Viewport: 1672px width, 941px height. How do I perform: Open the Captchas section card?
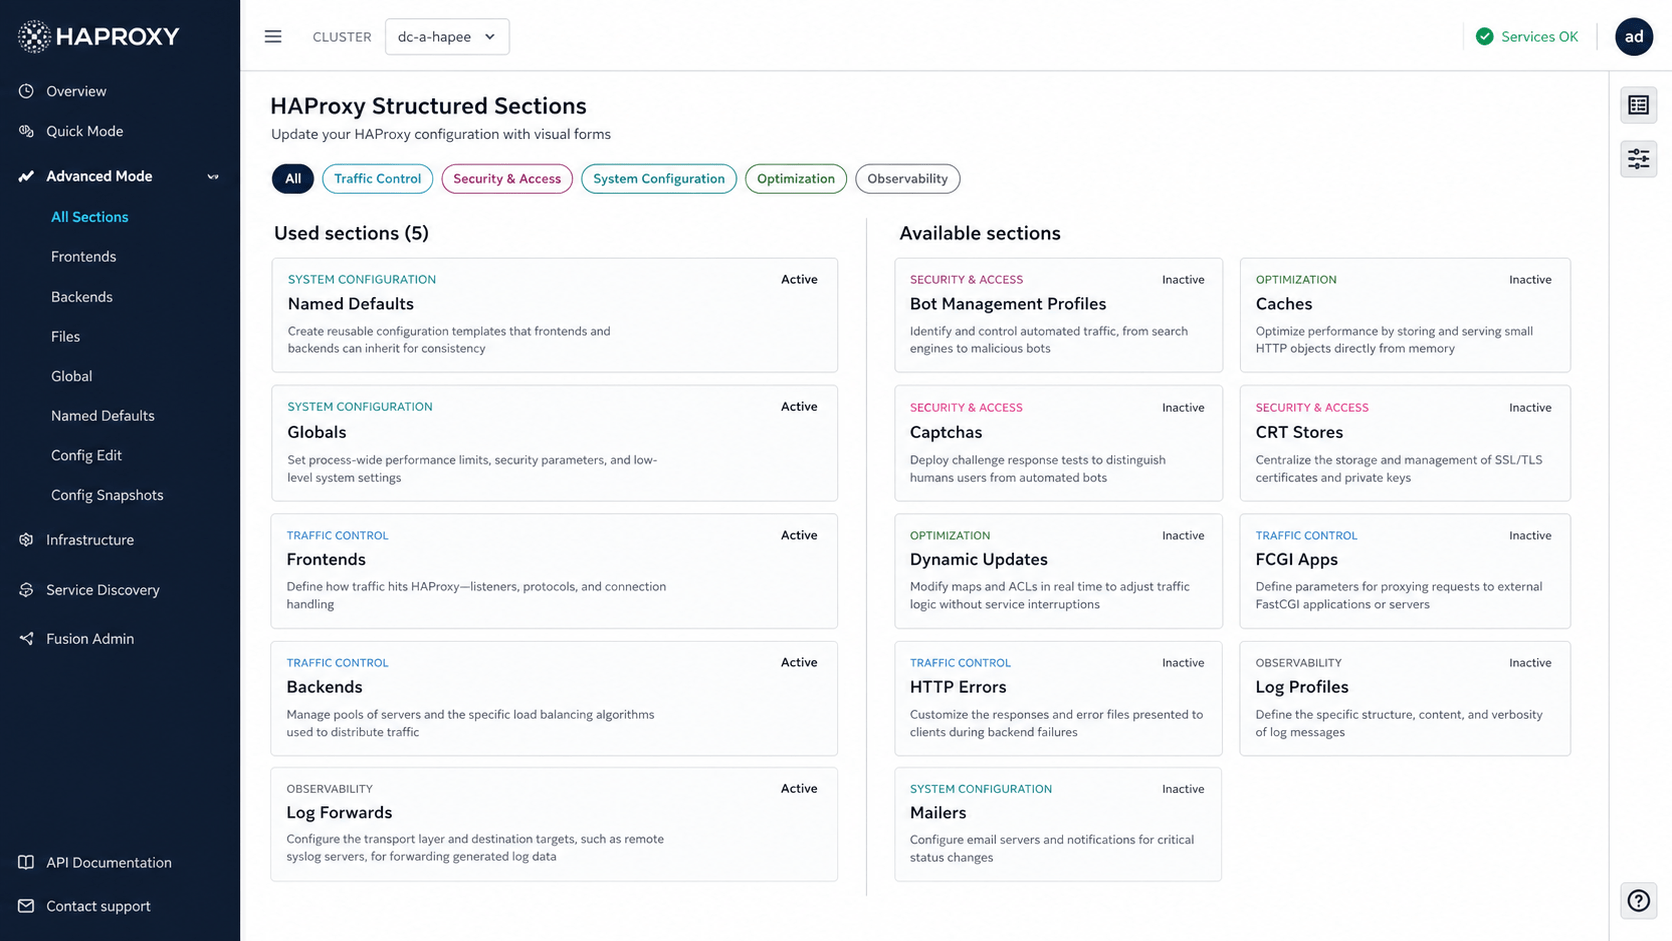point(1058,443)
